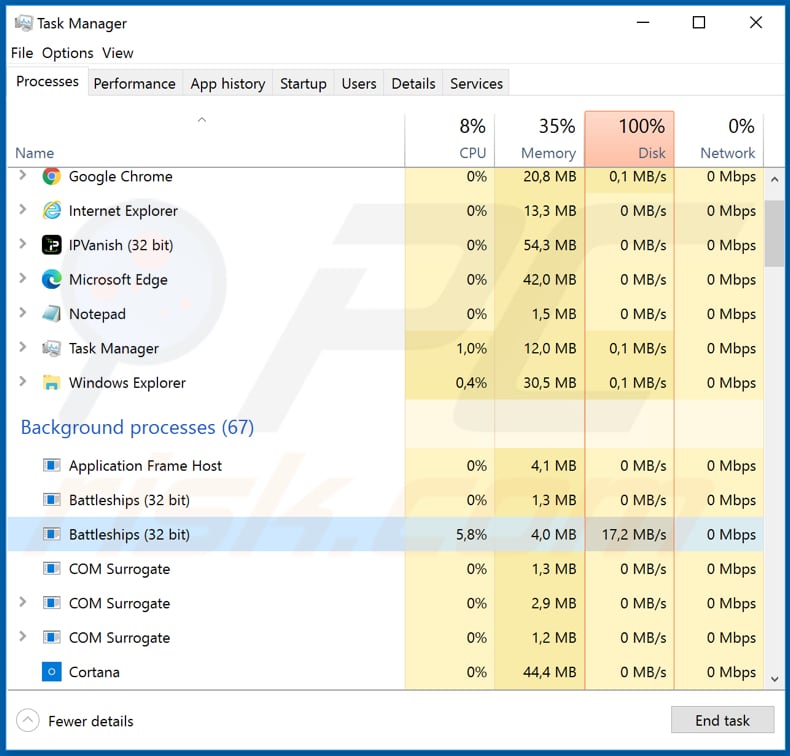Open the Options menu

[x=68, y=53]
